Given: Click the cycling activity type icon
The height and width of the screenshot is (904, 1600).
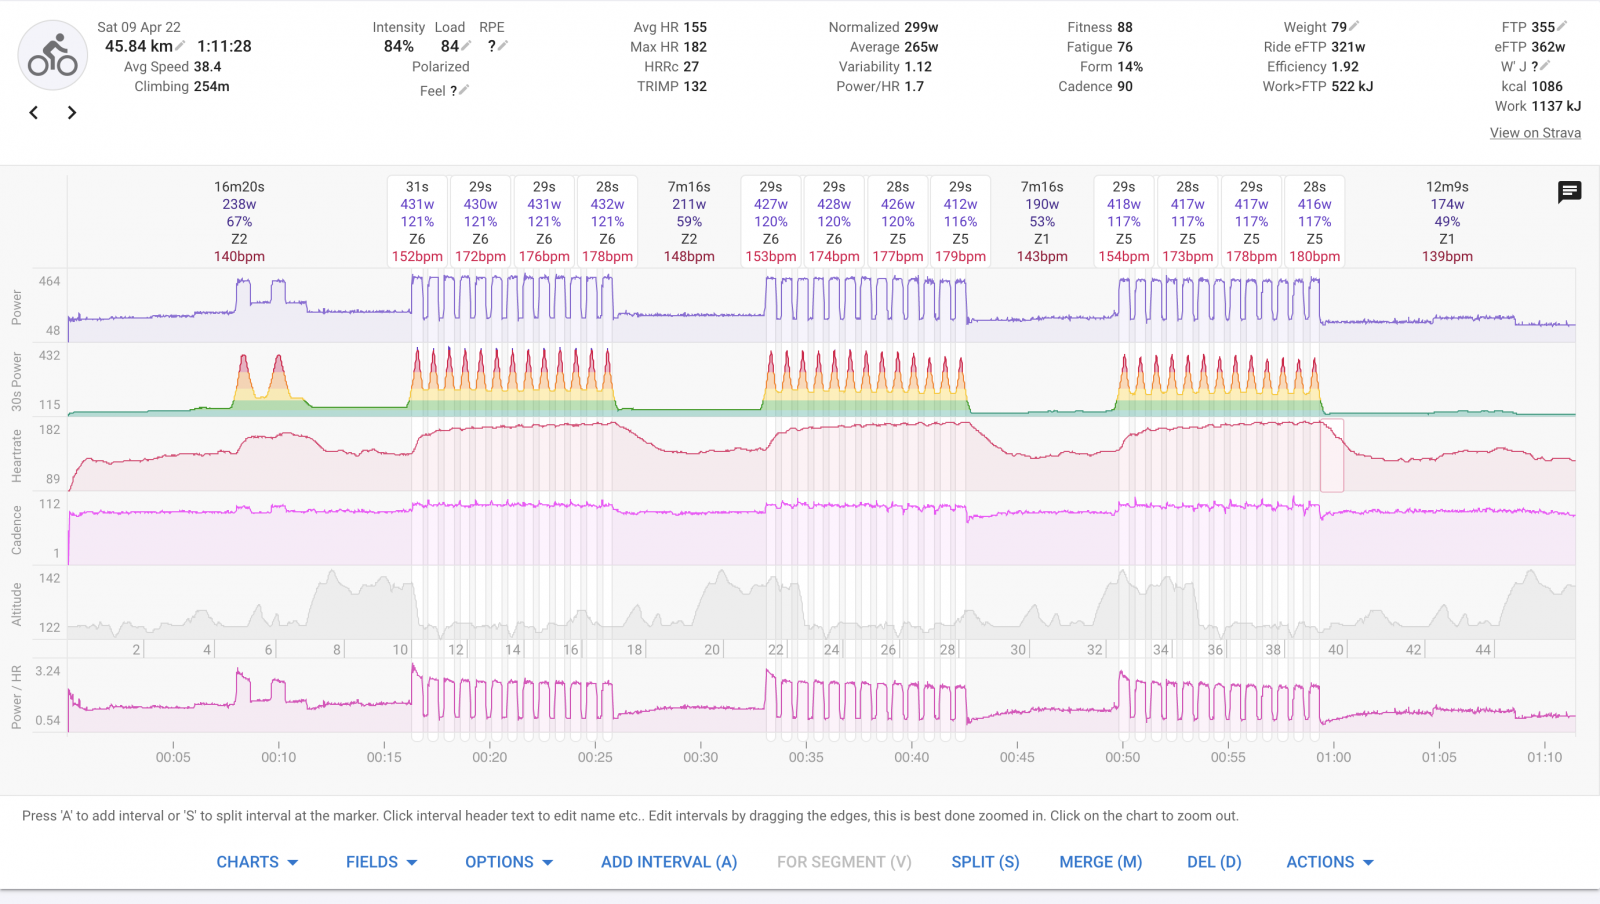Looking at the screenshot, I should click(53, 56).
